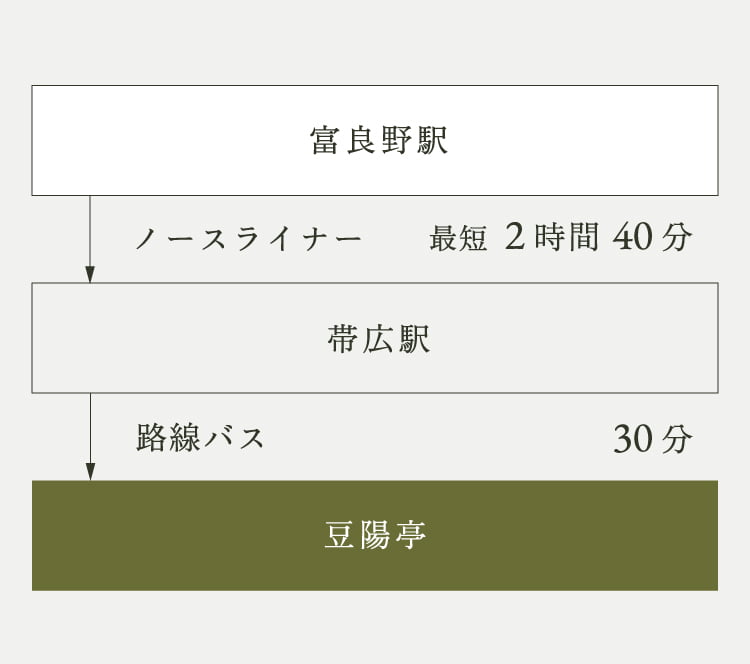This screenshot has height=664, width=750.
Task: Click the olive green color area
Action: (191, 535)
